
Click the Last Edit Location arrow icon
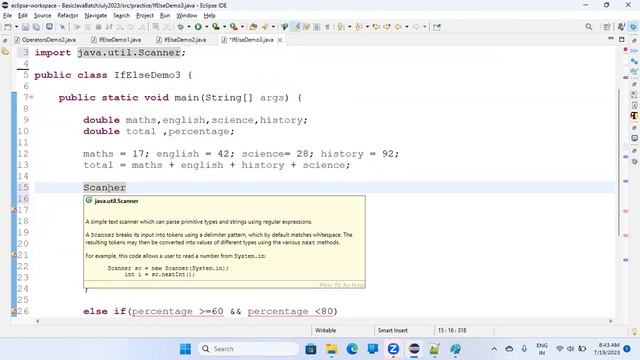376,27
